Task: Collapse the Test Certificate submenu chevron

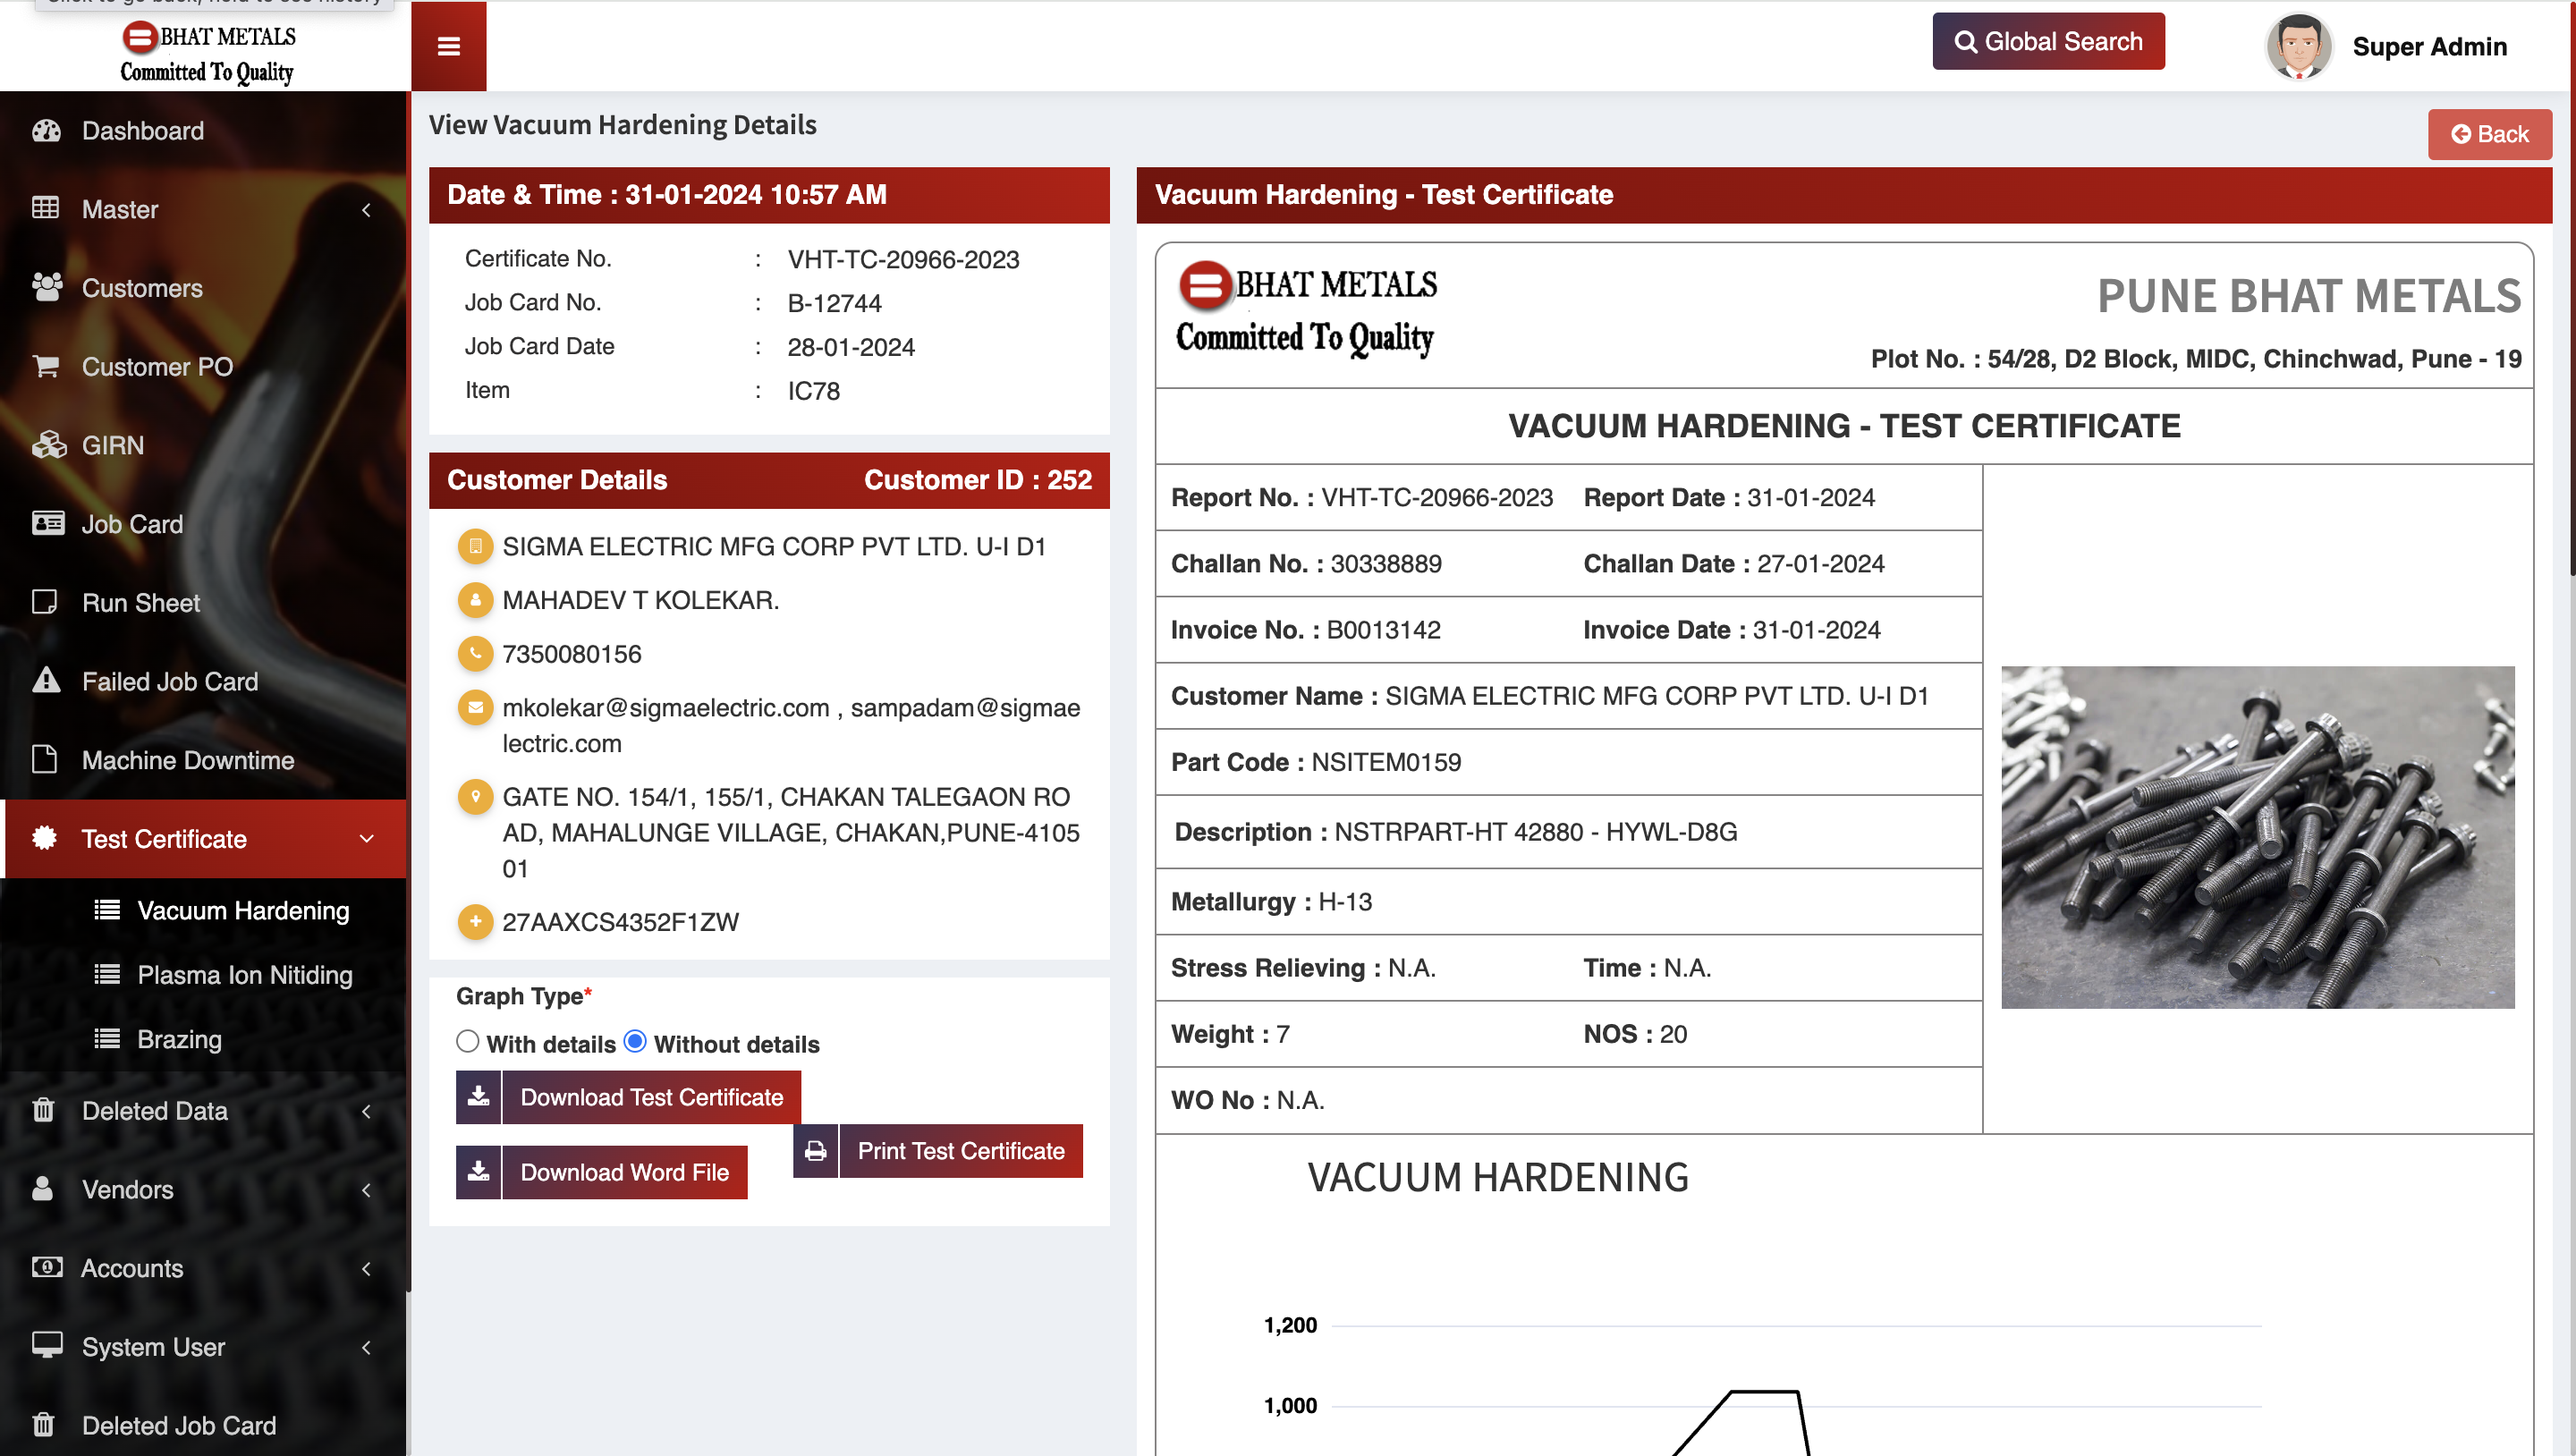Action: point(366,839)
